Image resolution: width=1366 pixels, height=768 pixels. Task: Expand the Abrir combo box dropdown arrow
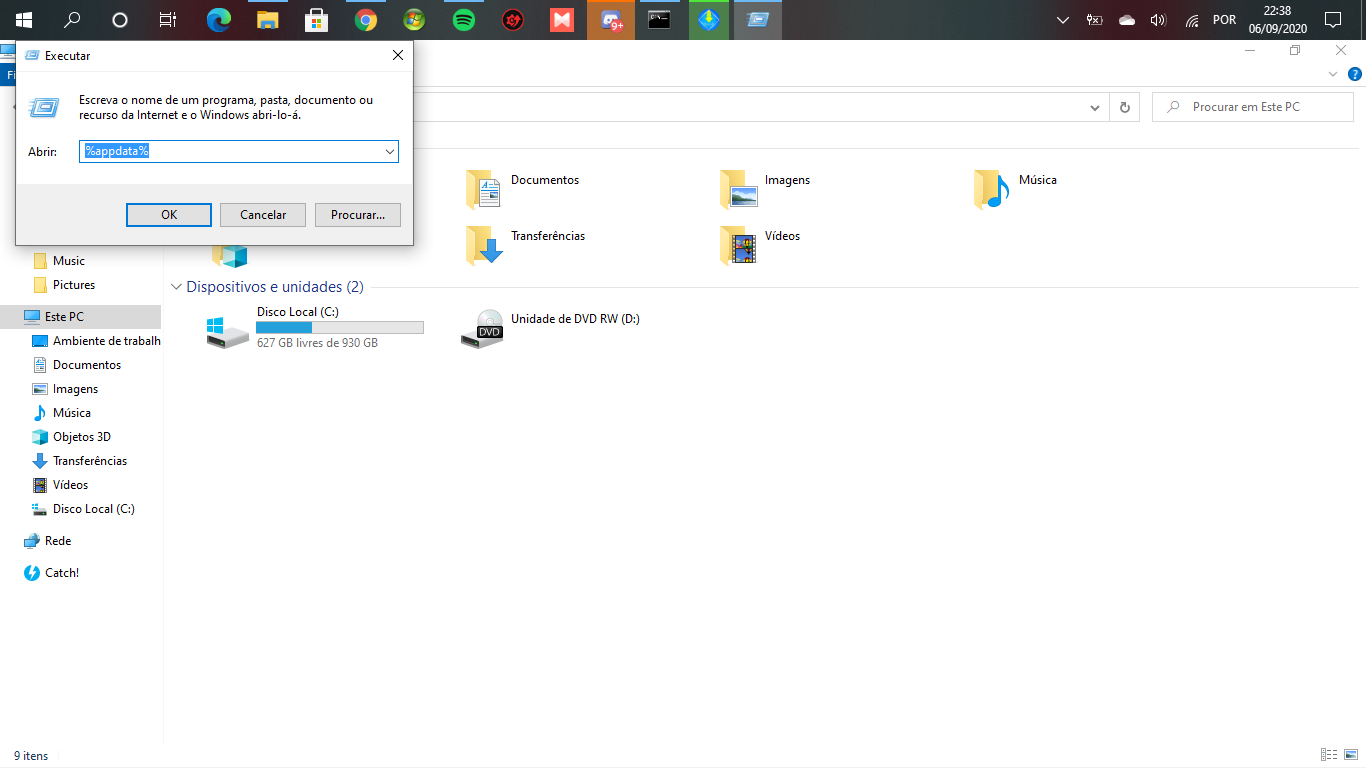pos(389,151)
